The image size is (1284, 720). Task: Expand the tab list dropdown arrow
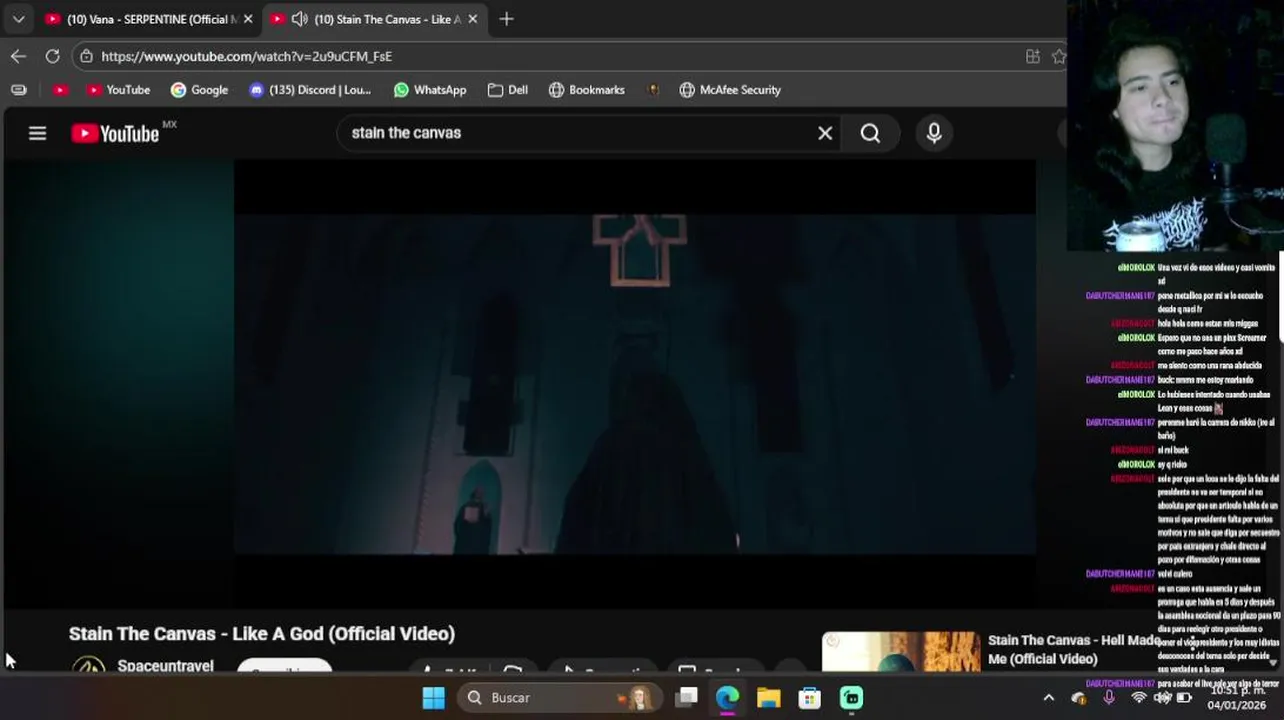[x=18, y=19]
